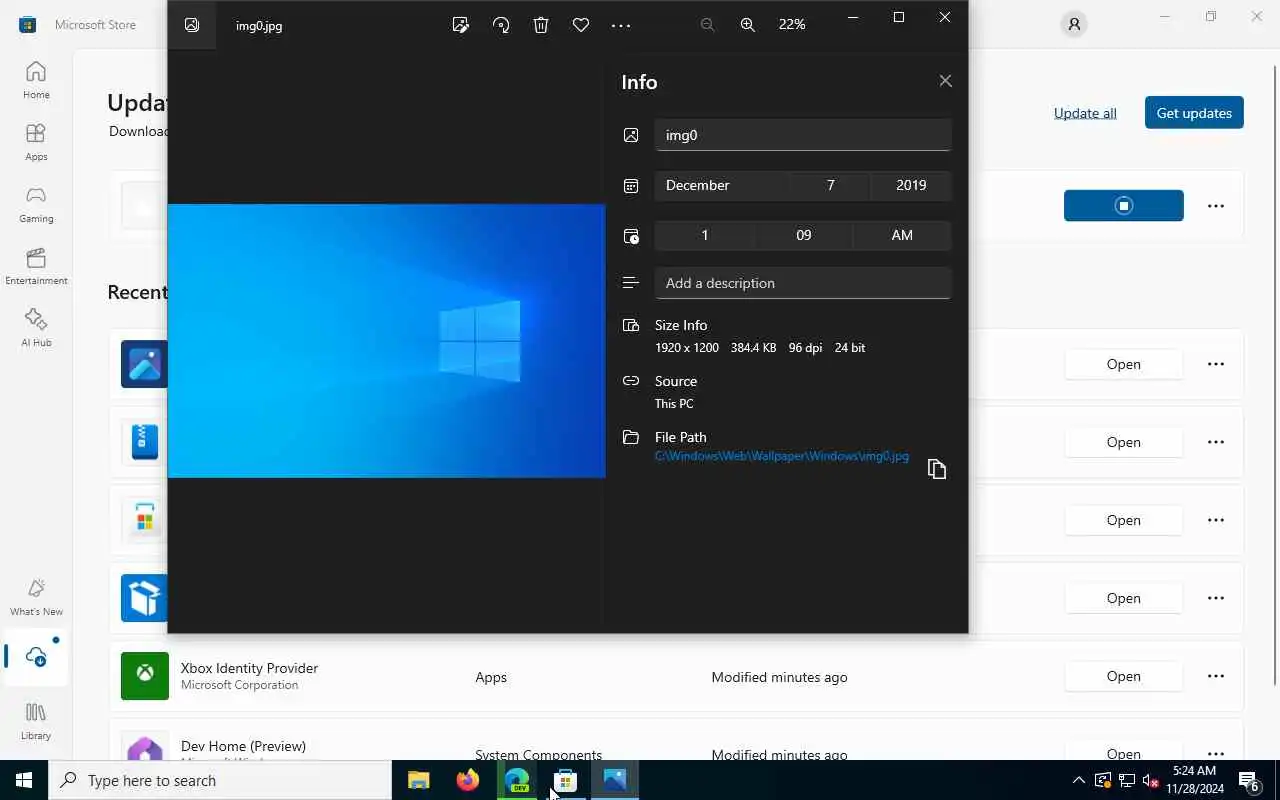Viewport: 1280px width, 800px height.
Task: Open Apps section in Microsoft Store sidebar
Action: tap(36, 142)
